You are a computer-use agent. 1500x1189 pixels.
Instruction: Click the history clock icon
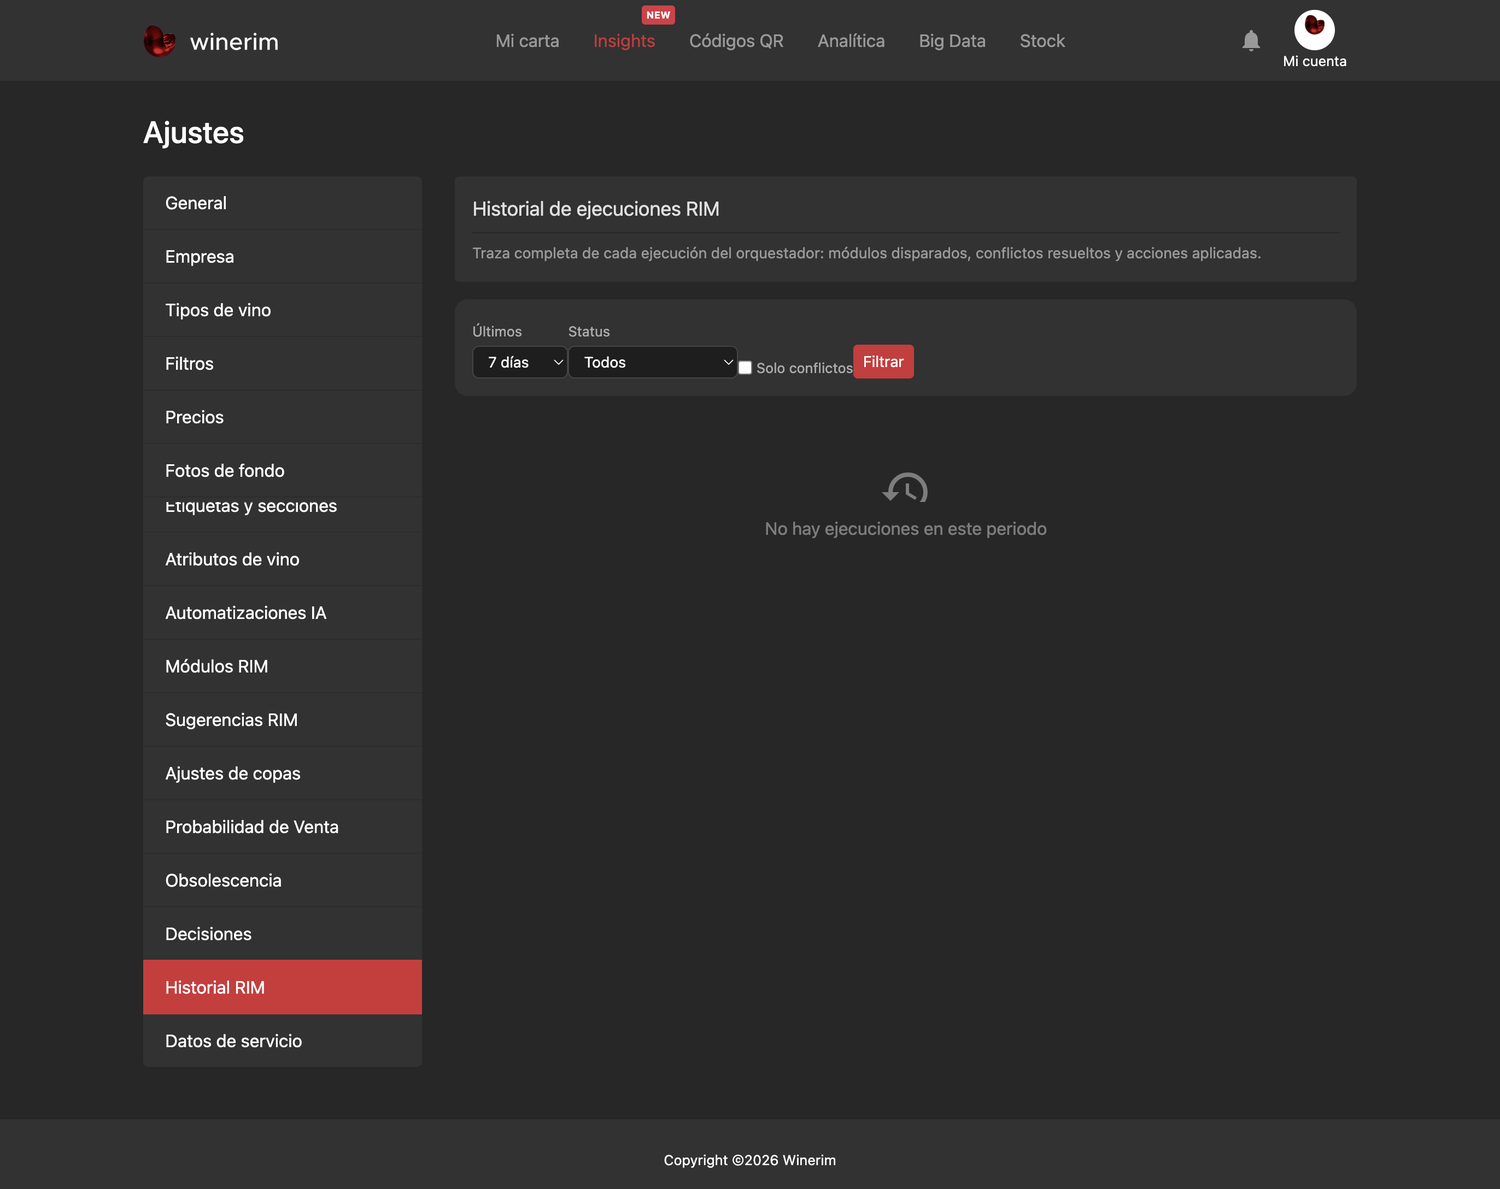click(x=905, y=488)
